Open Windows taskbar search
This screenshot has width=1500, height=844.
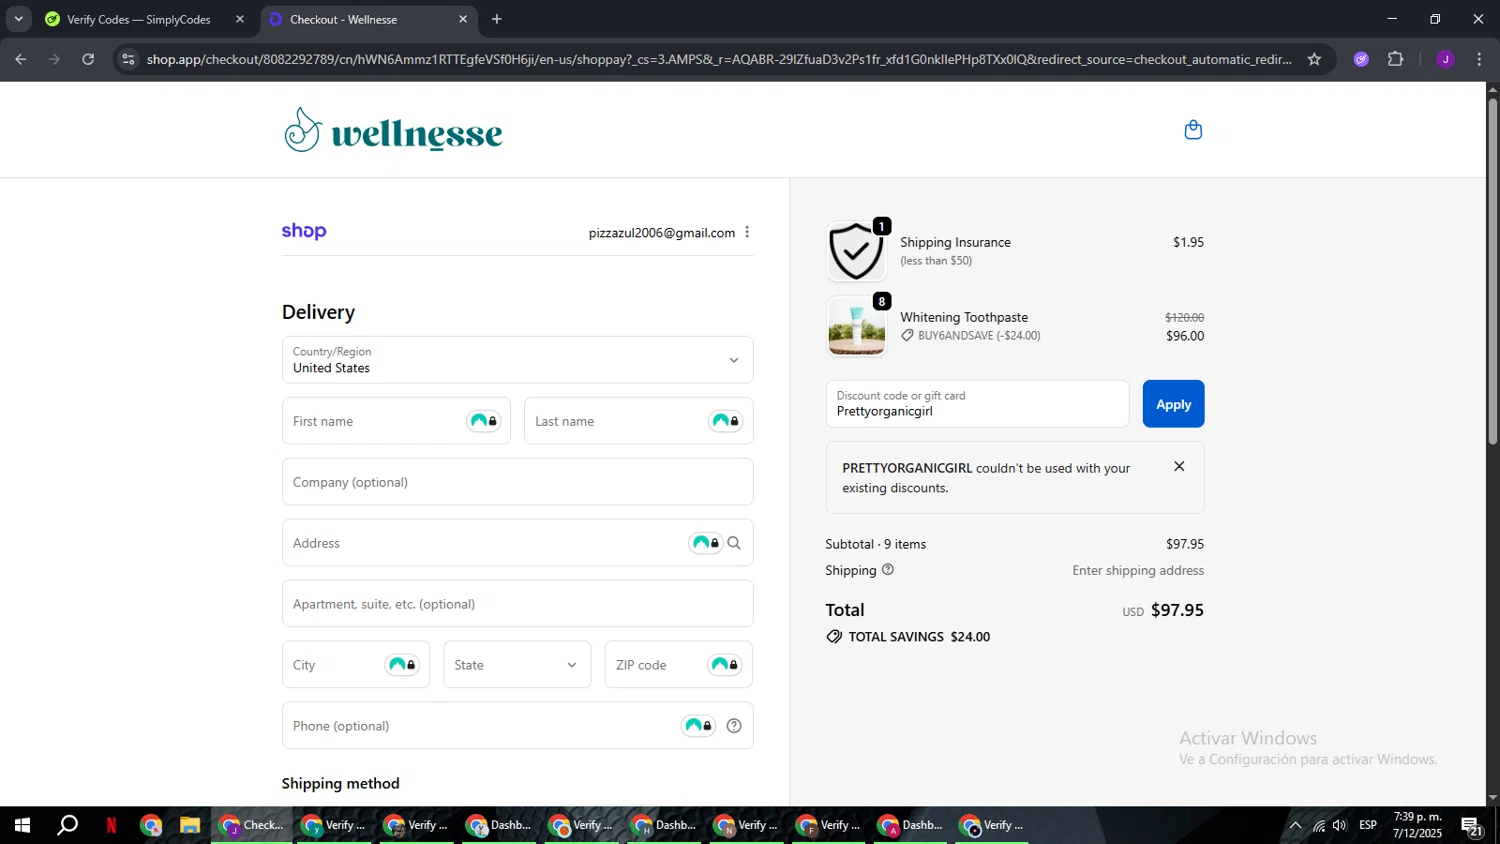pos(67,826)
